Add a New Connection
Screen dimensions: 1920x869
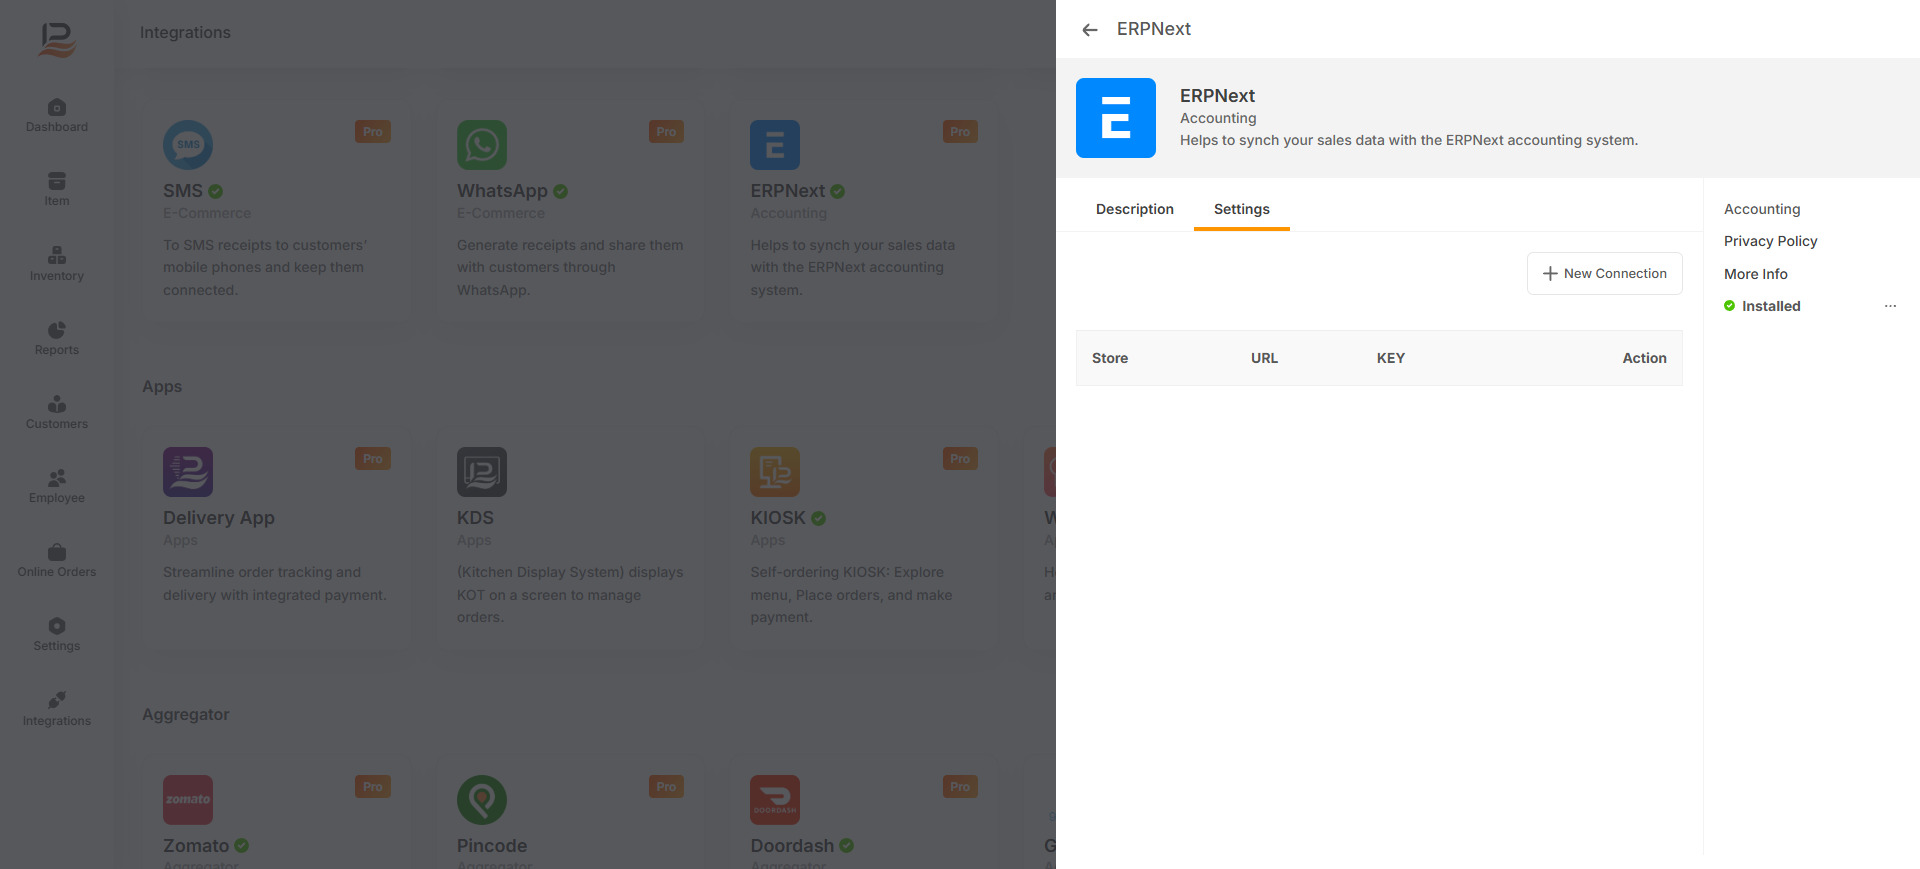[x=1605, y=273]
